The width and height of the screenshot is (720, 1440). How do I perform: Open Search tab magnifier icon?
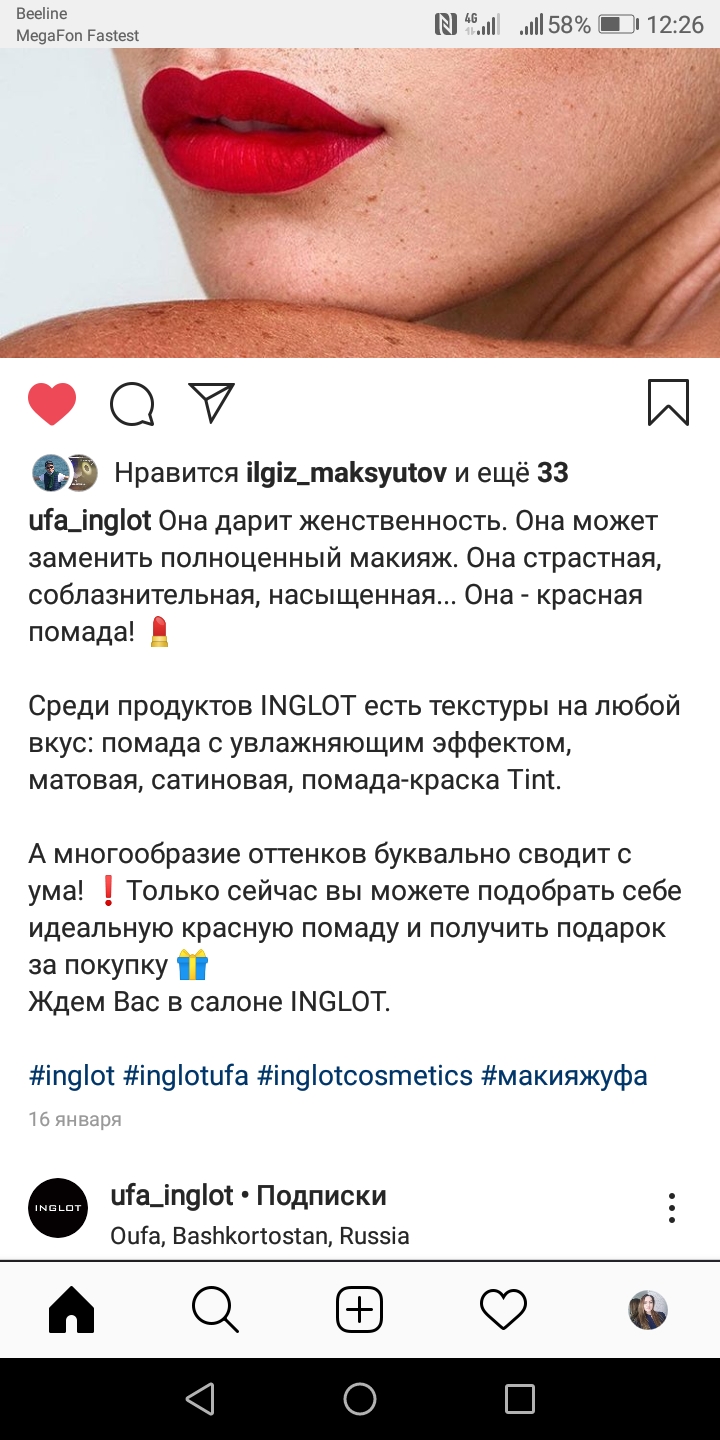click(x=215, y=1309)
